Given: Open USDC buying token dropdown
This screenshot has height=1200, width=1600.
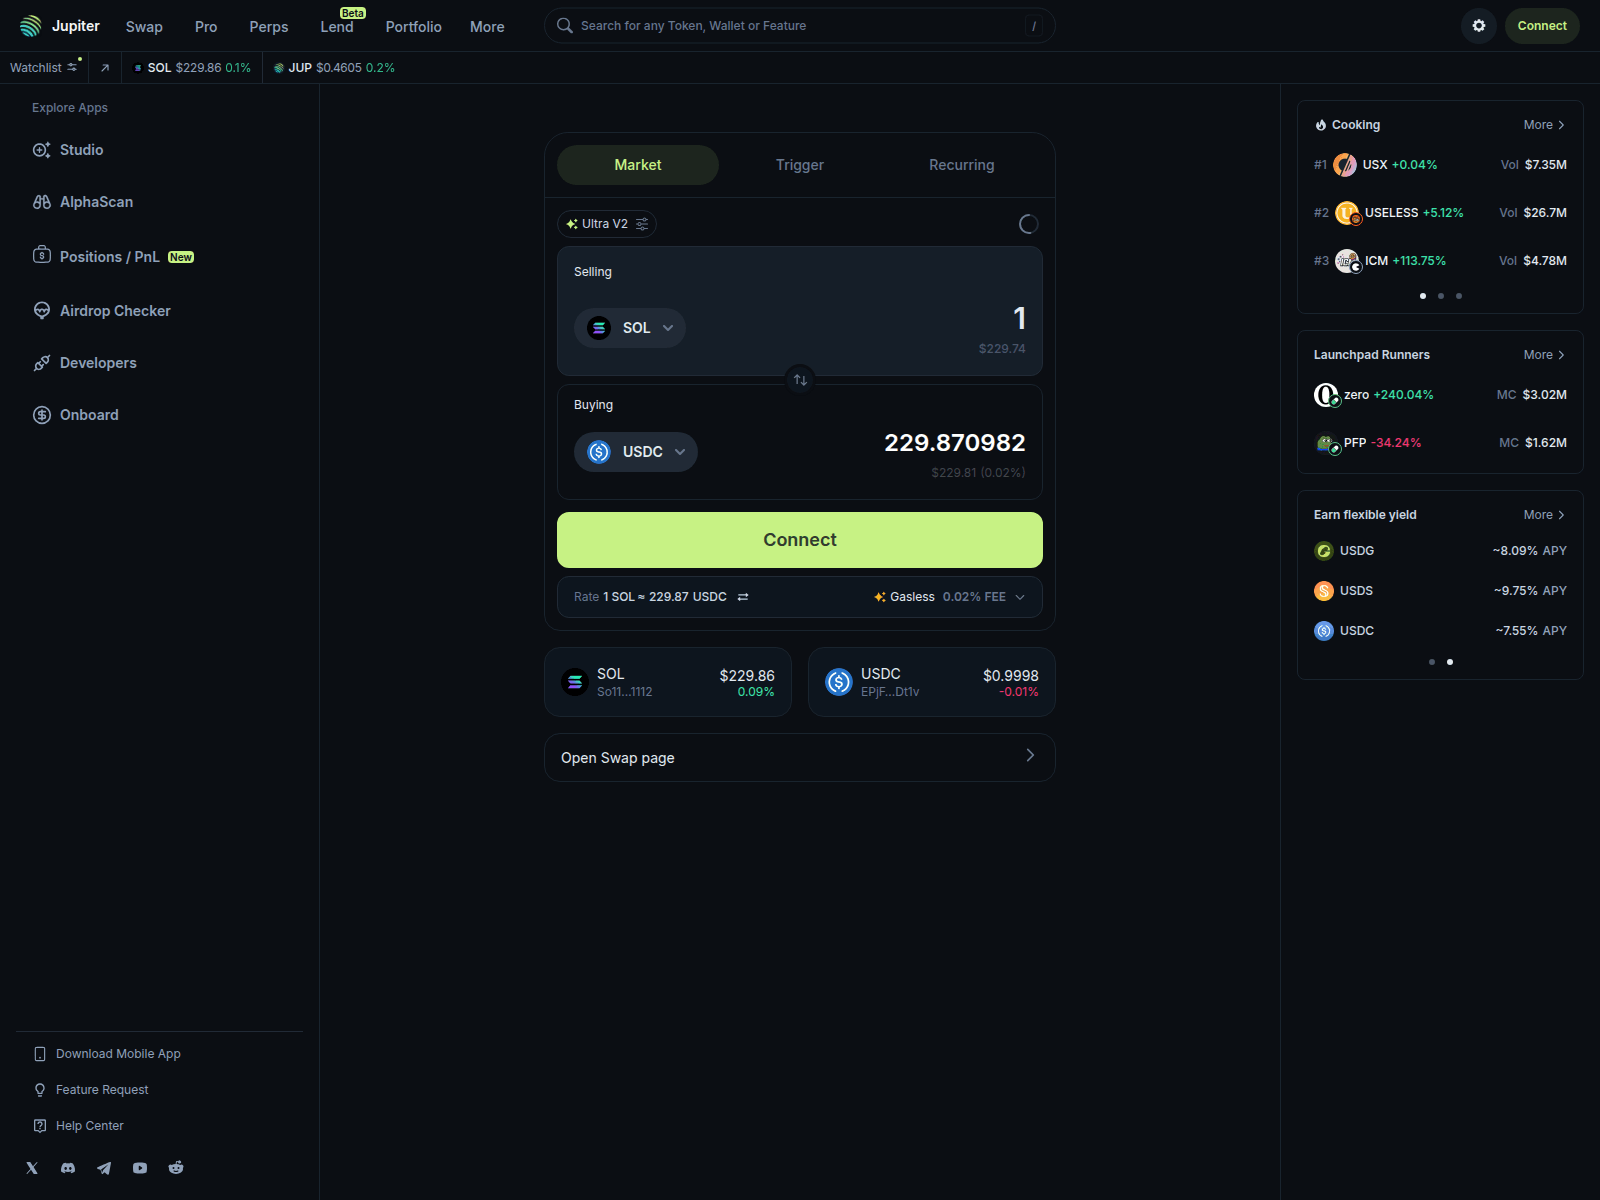Looking at the screenshot, I should click(x=636, y=452).
